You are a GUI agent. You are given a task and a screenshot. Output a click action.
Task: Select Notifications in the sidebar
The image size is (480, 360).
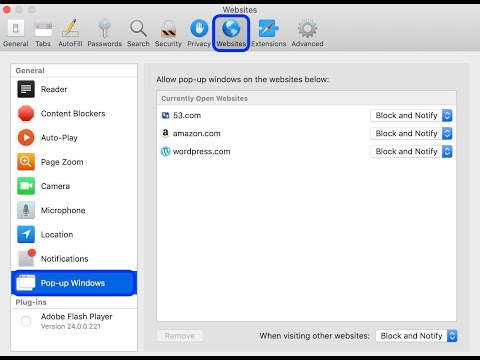(74, 259)
